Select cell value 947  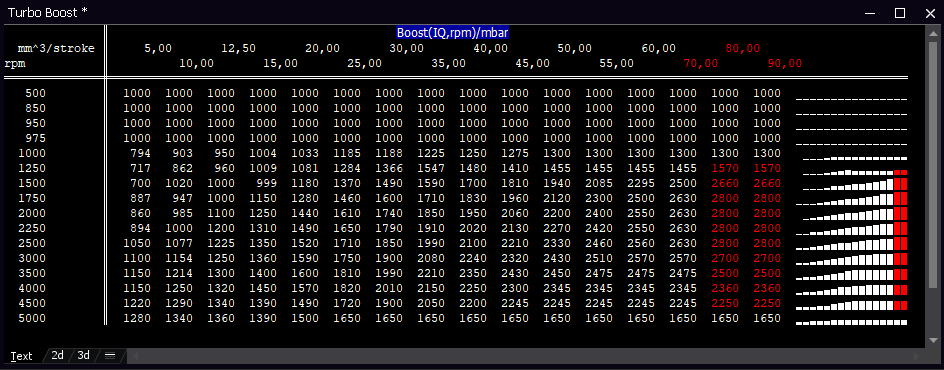pos(182,199)
